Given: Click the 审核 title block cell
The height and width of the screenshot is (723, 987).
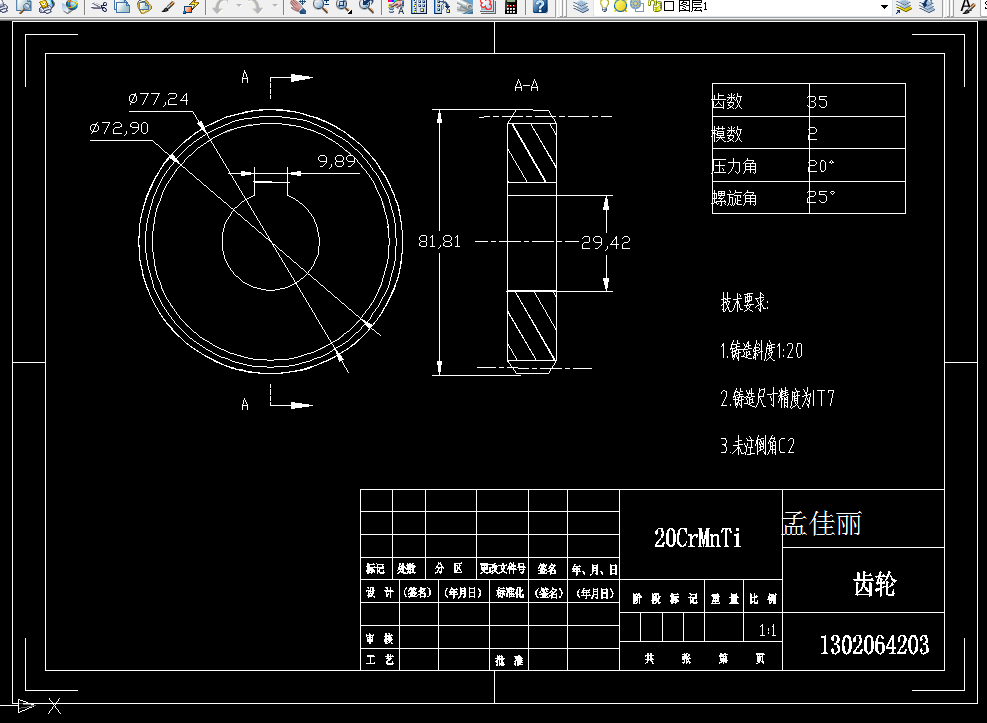Looking at the screenshot, I should tap(380, 639).
